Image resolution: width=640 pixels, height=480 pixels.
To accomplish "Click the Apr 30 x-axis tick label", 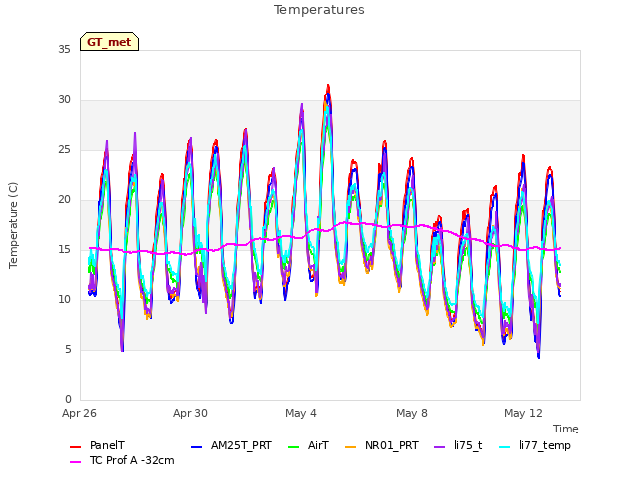I will pyautogui.click(x=190, y=413).
